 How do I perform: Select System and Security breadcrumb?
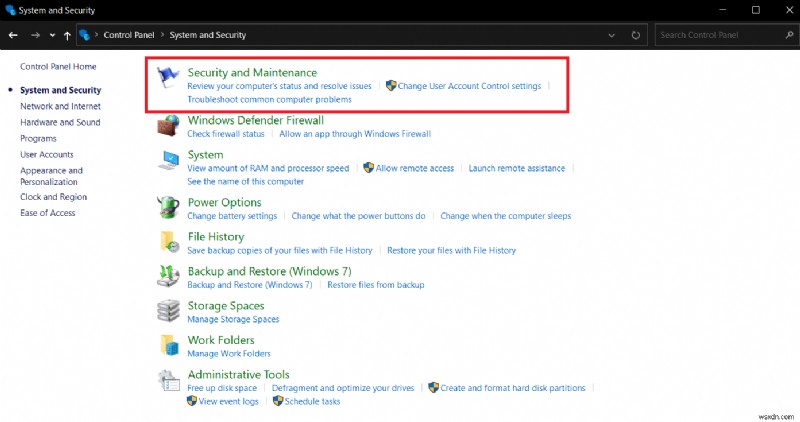[x=208, y=35]
